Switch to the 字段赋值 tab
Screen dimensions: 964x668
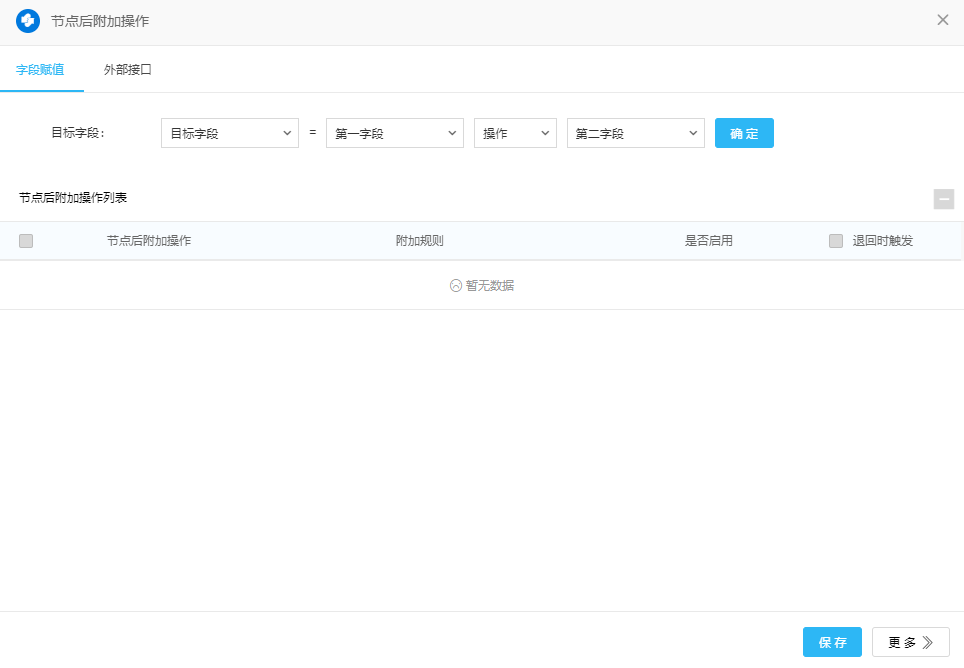(40, 70)
